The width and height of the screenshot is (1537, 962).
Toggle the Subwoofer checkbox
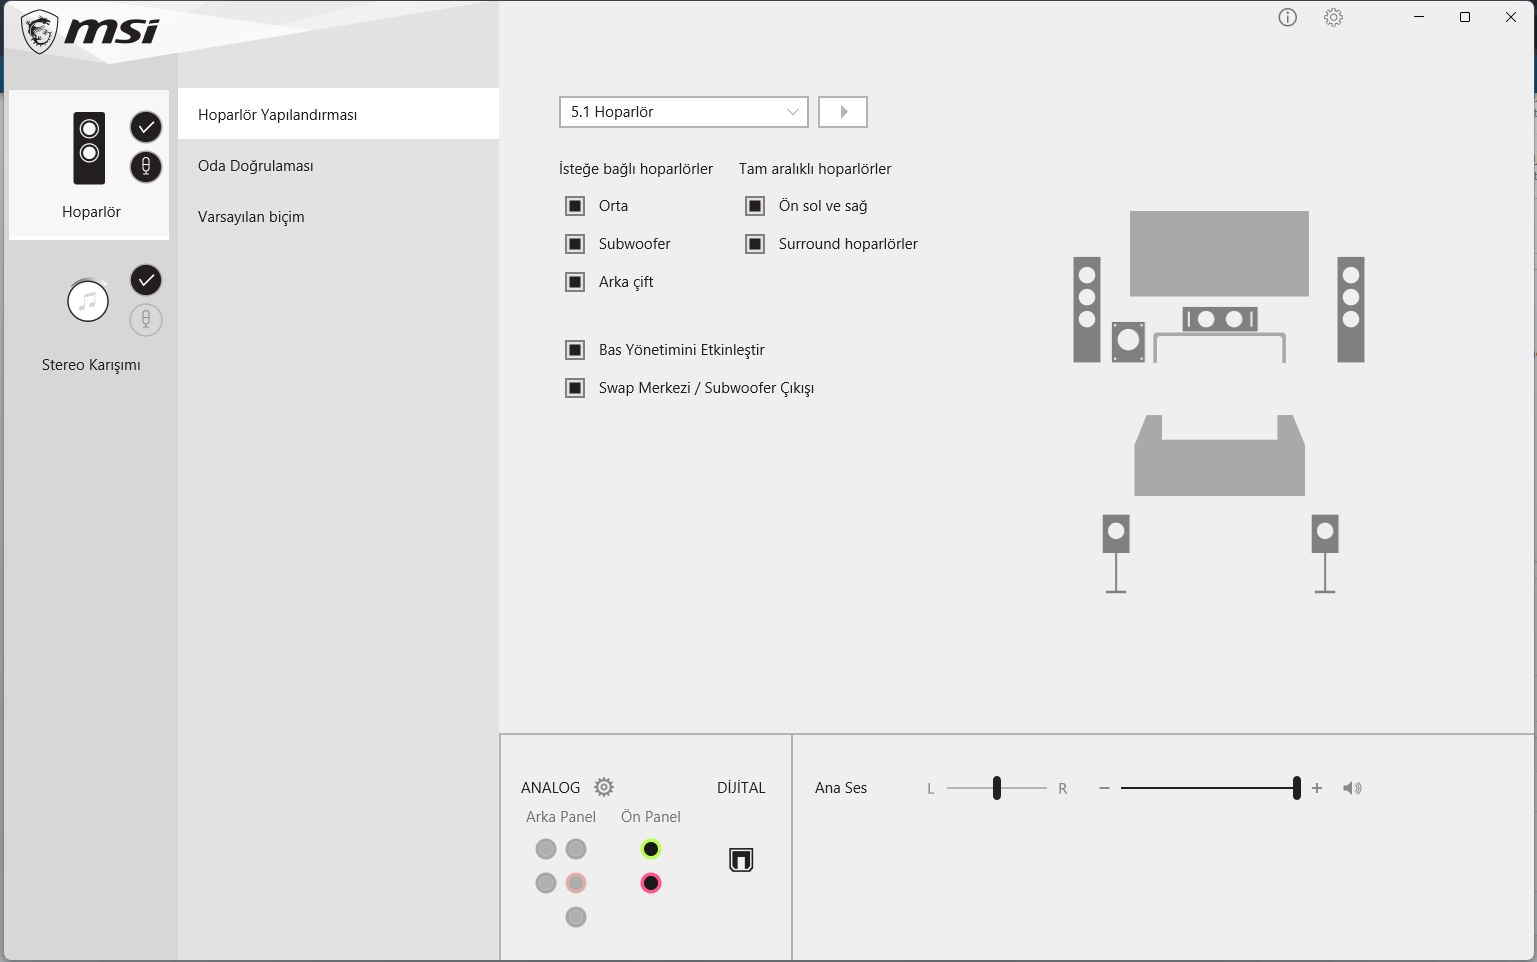coord(575,244)
